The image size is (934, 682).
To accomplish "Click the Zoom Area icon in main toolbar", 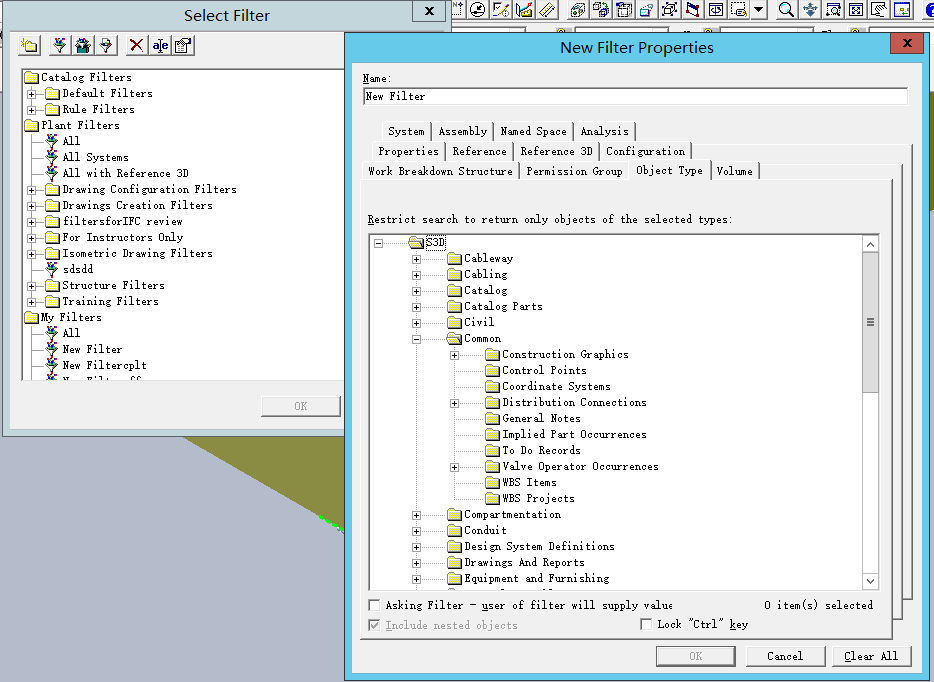I will coord(833,10).
